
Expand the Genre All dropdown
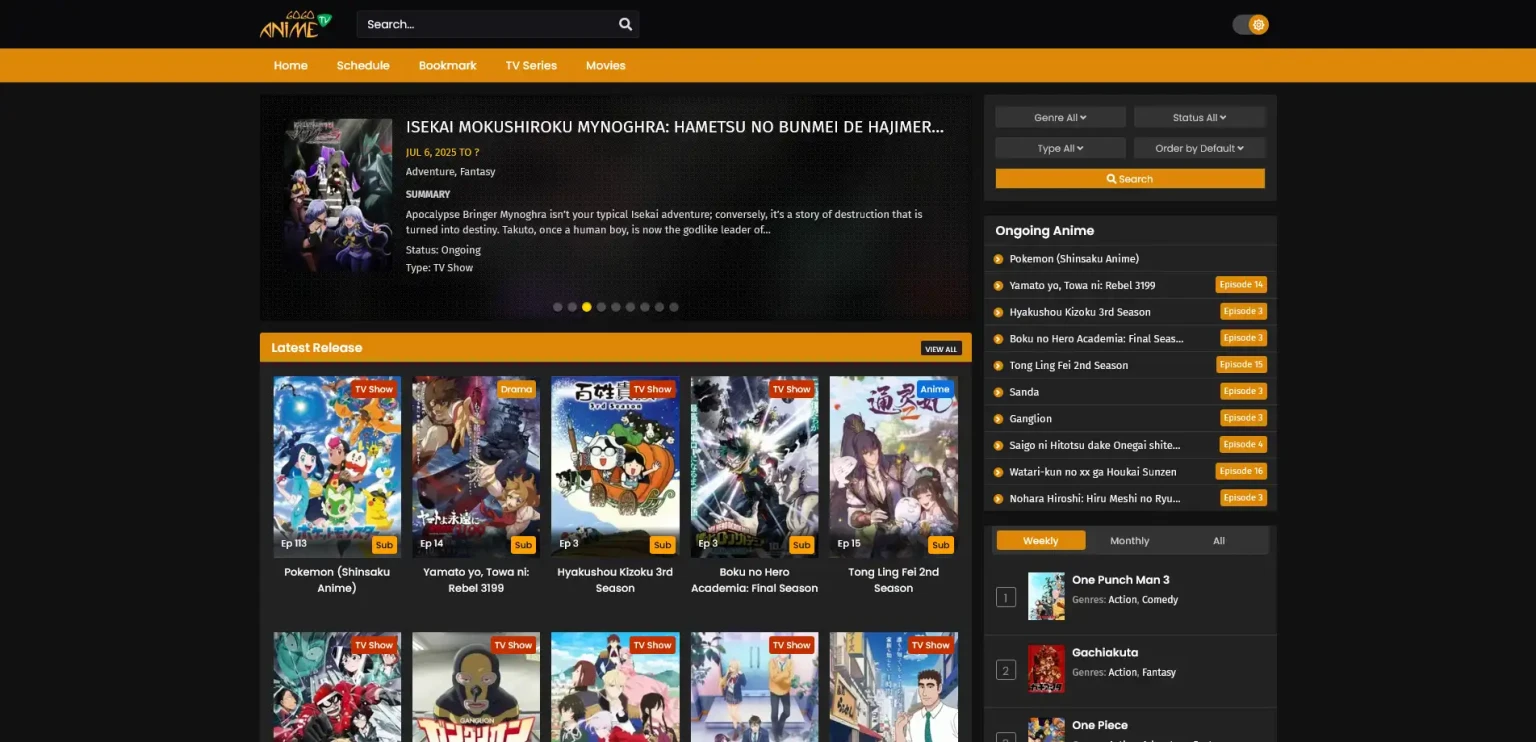pyautogui.click(x=1060, y=117)
